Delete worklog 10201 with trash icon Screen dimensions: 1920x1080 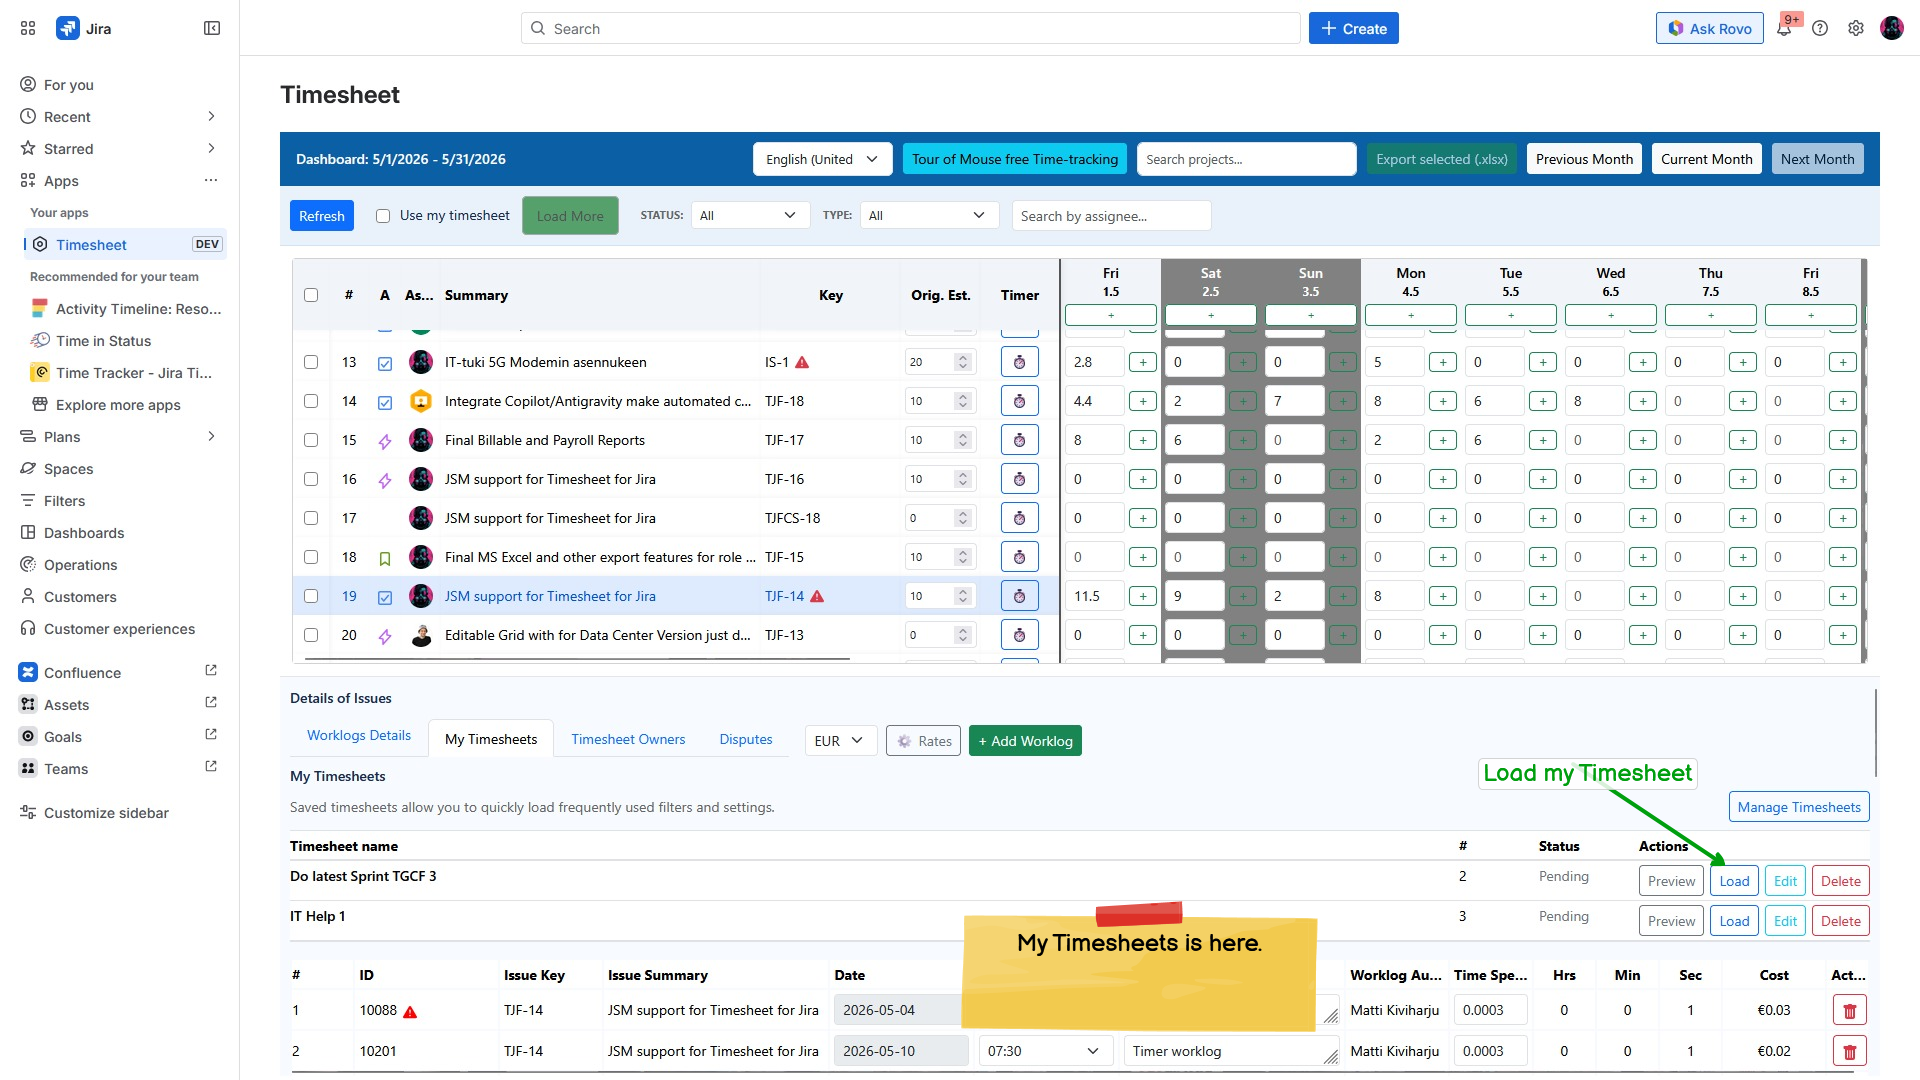tap(1849, 1051)
